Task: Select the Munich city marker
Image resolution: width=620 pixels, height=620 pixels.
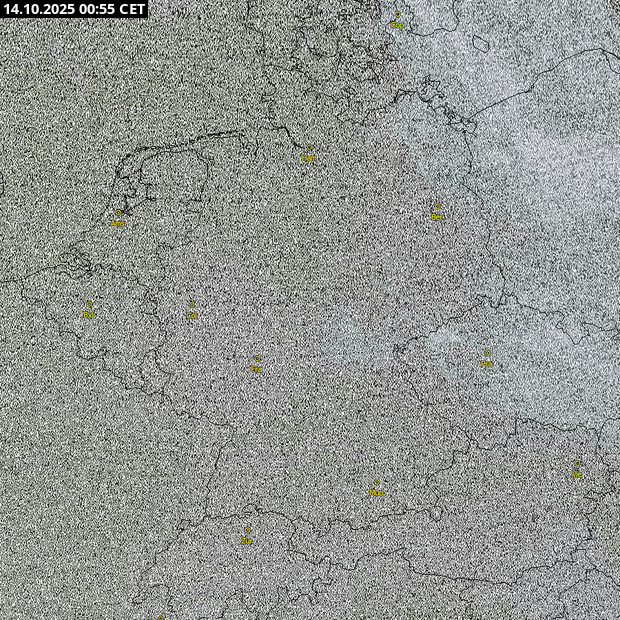Action: point(377,483)
